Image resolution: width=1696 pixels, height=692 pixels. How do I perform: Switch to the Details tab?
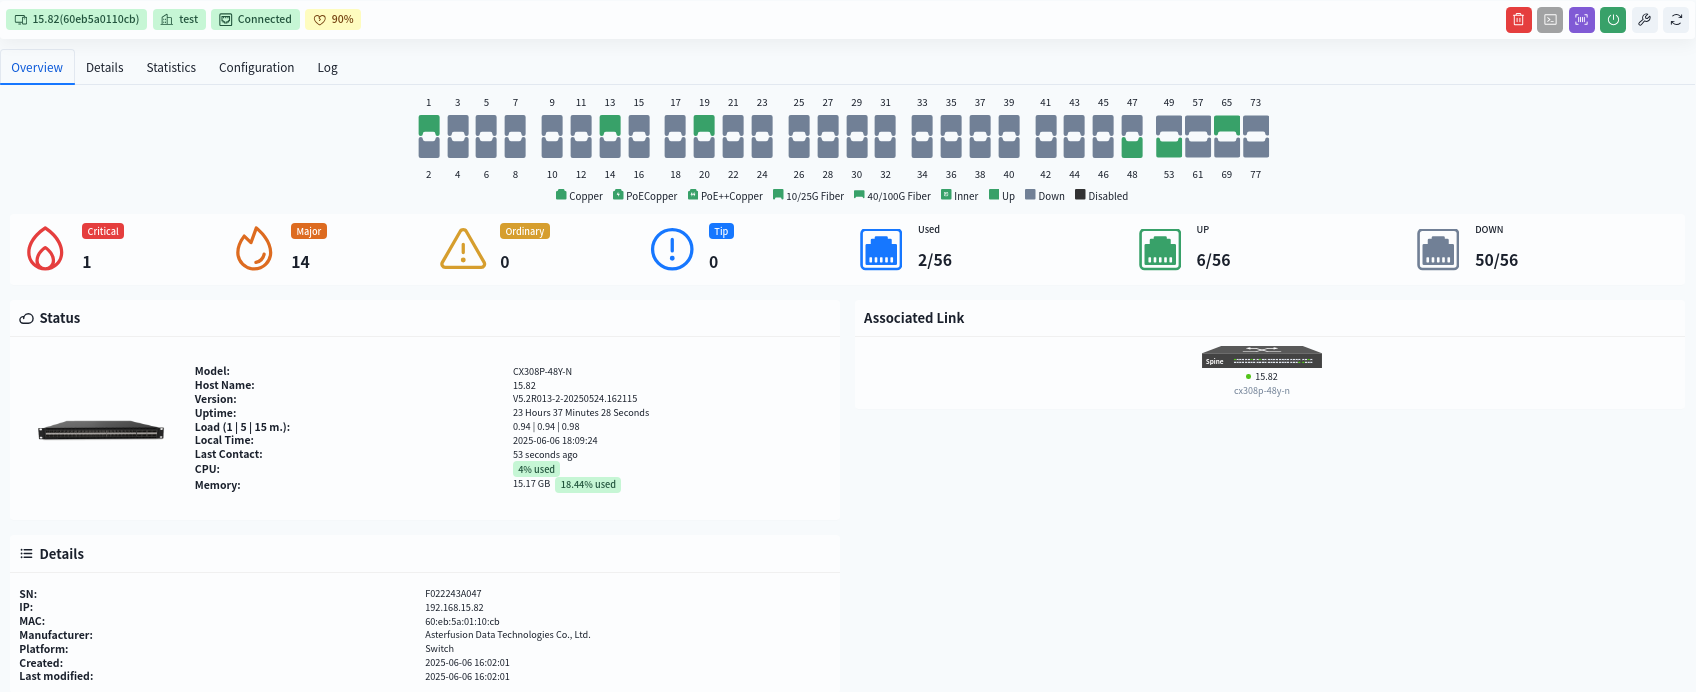tap(104, 68)
